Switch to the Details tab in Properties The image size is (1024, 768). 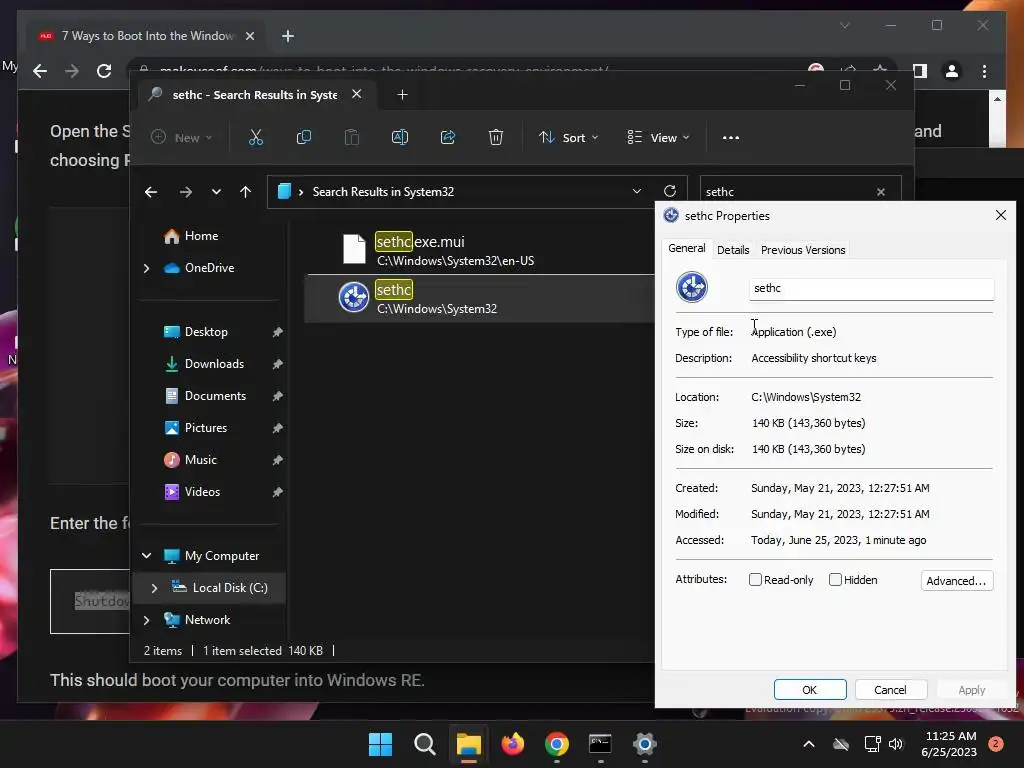pos(733,250)
